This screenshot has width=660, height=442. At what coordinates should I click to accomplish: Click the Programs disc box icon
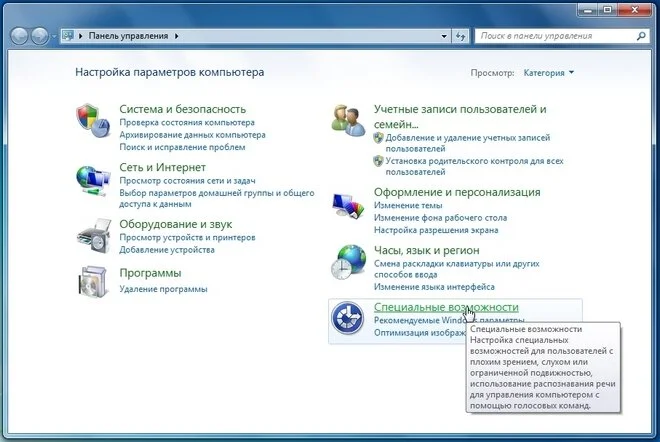tap(93, 282)
